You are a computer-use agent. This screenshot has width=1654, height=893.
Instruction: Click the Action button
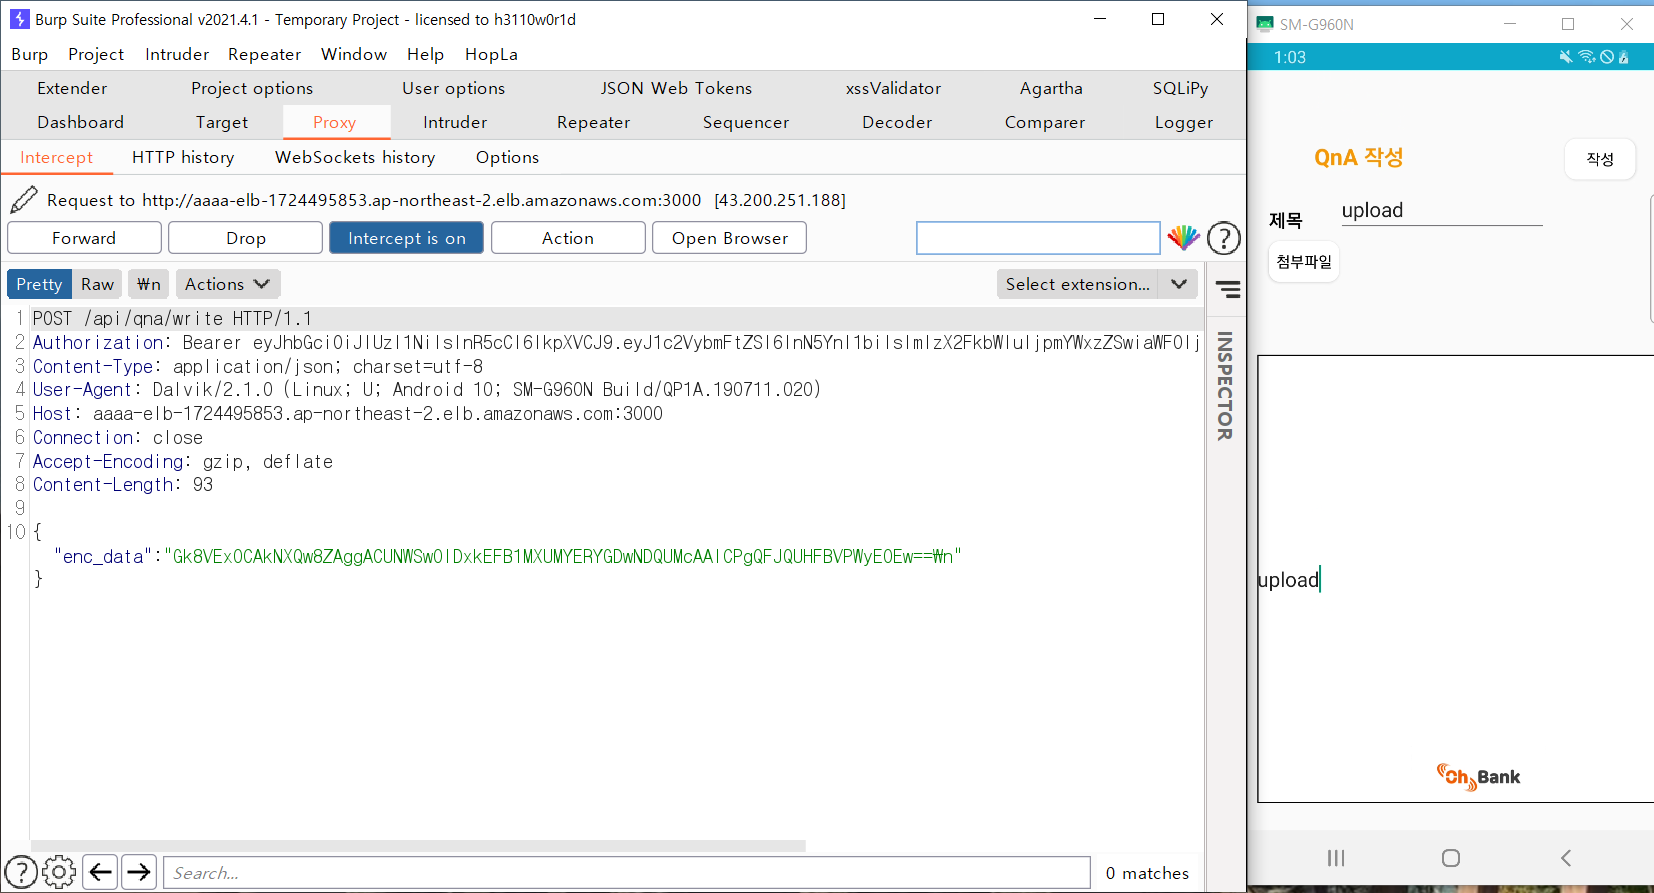(x=568, y=238)
